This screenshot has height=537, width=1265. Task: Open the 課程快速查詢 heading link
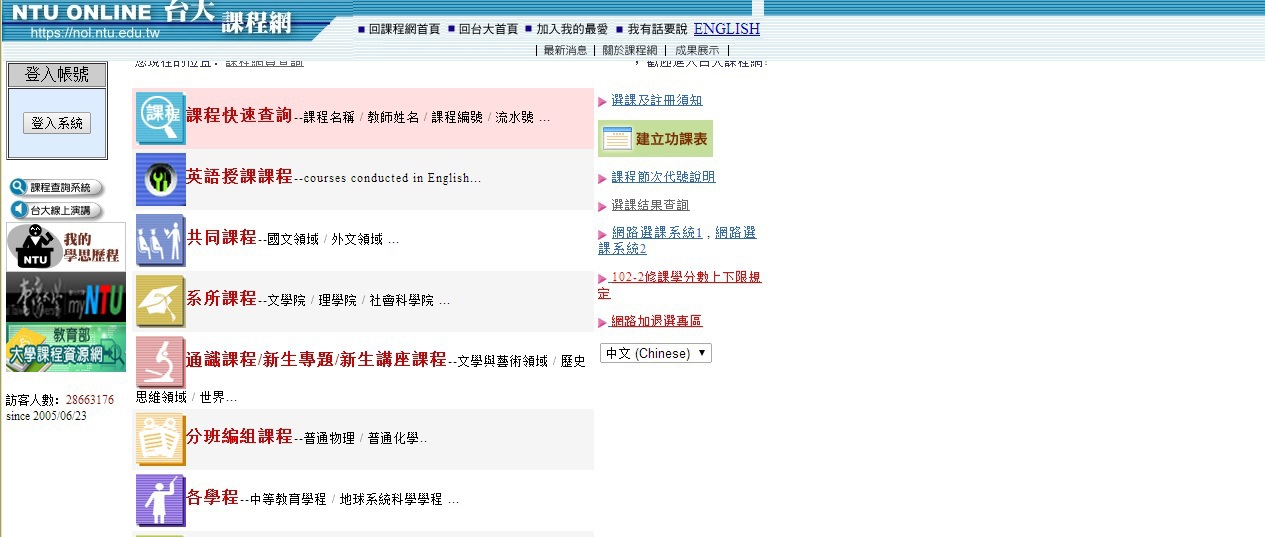pos(240,115)
